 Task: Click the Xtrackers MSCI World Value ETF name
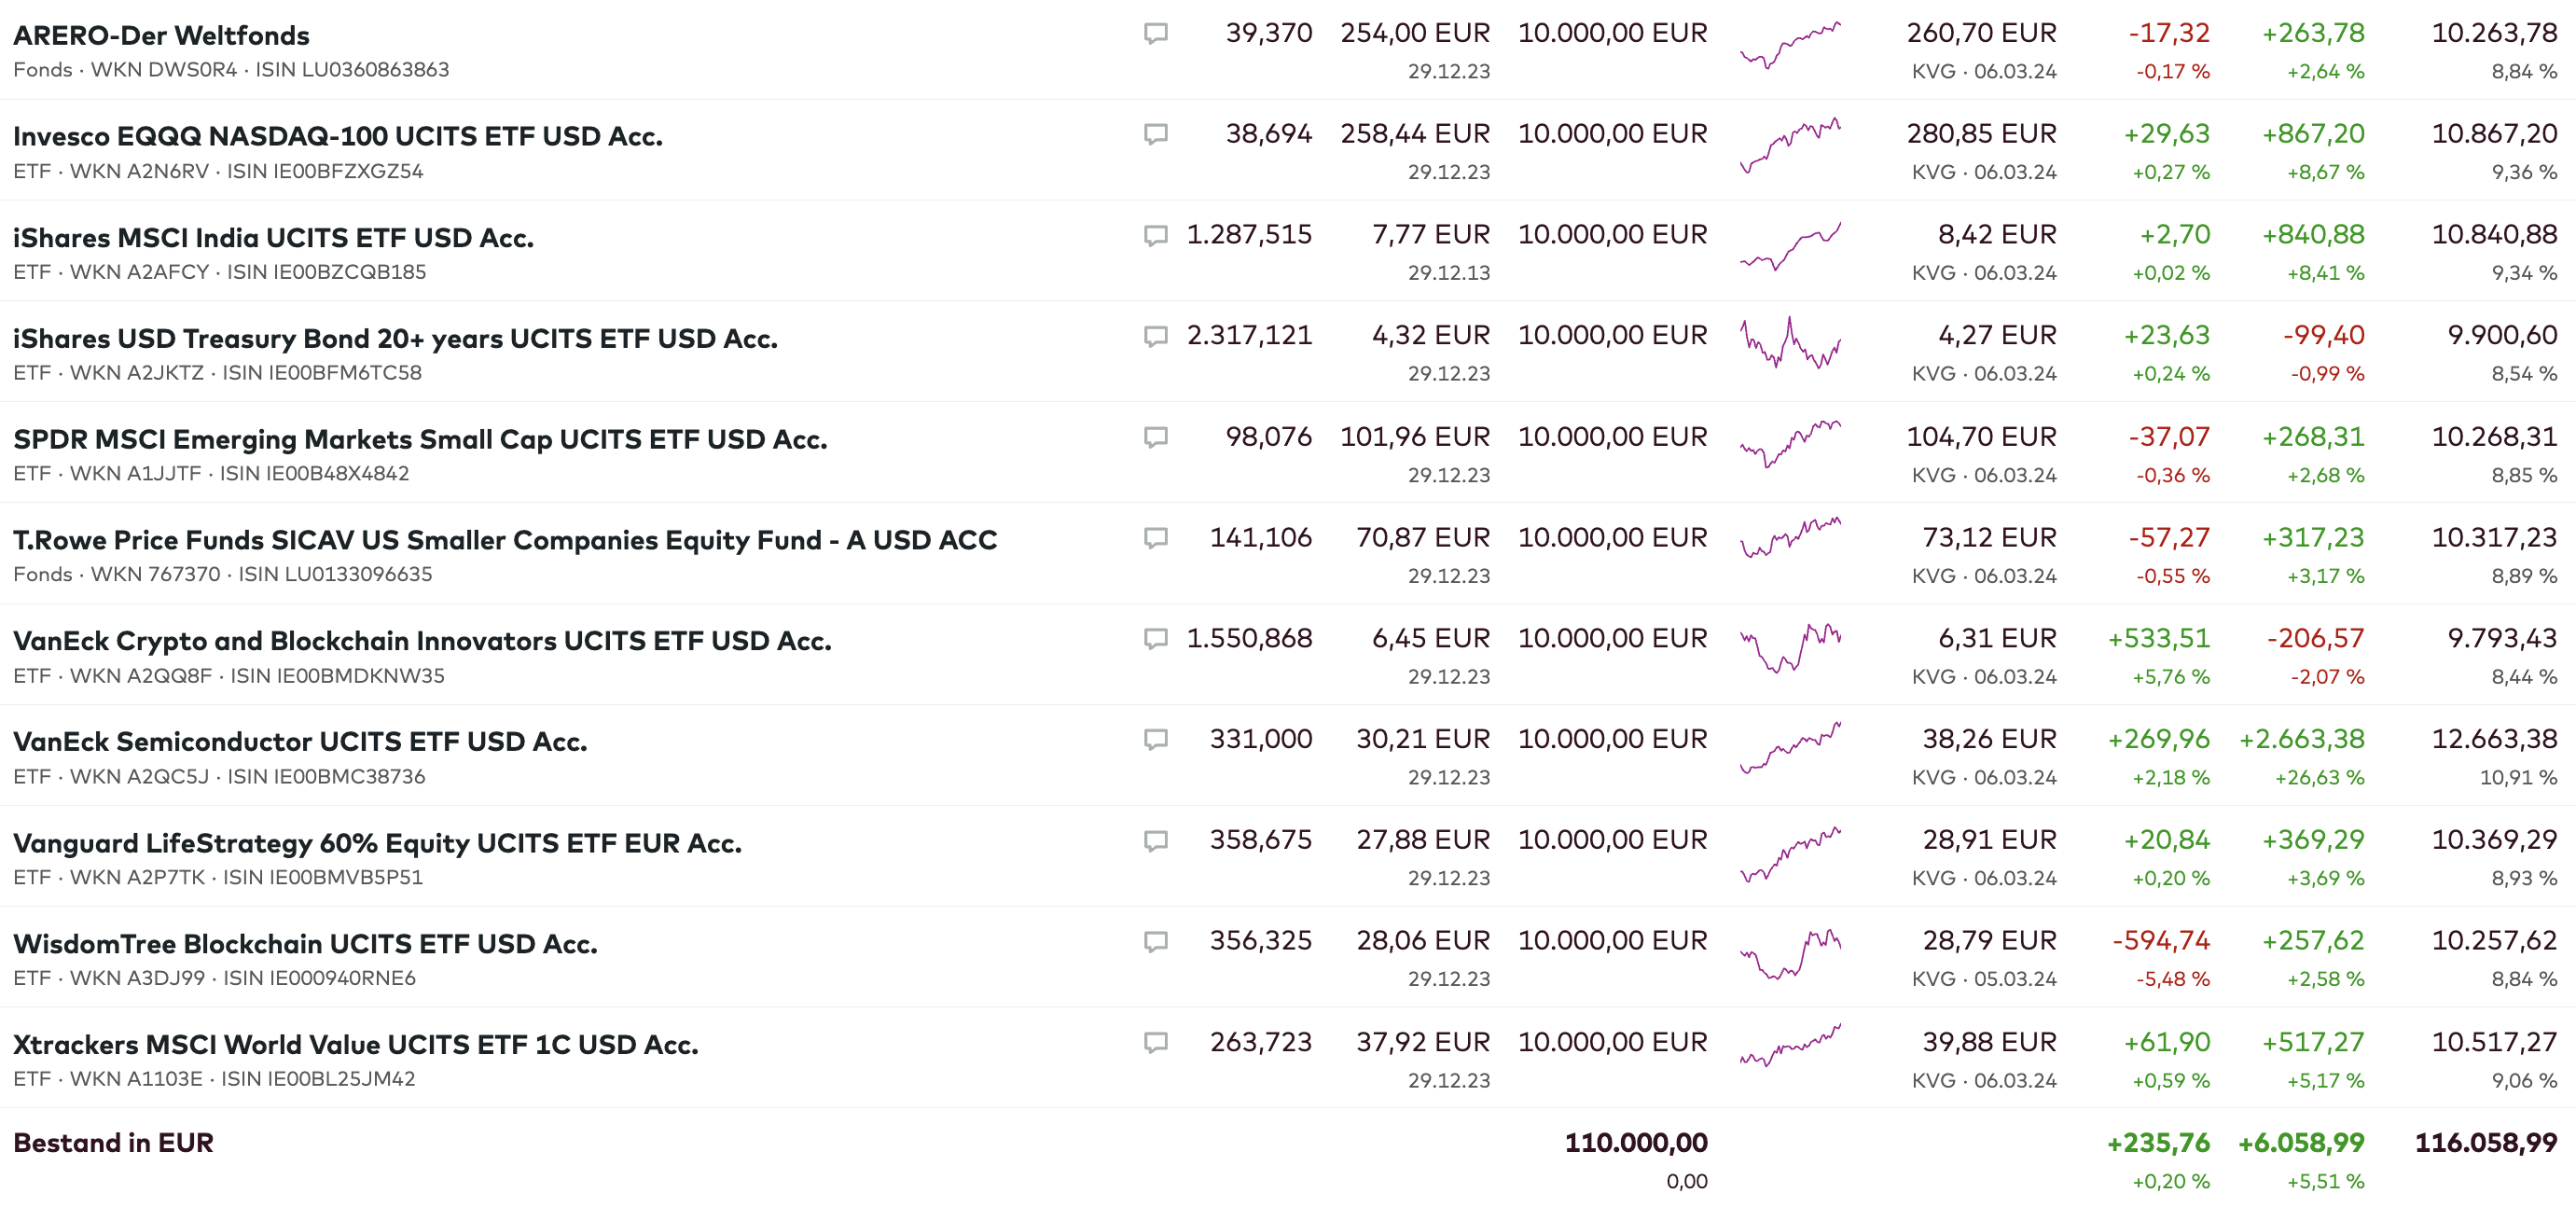(x=355, y=1045)
